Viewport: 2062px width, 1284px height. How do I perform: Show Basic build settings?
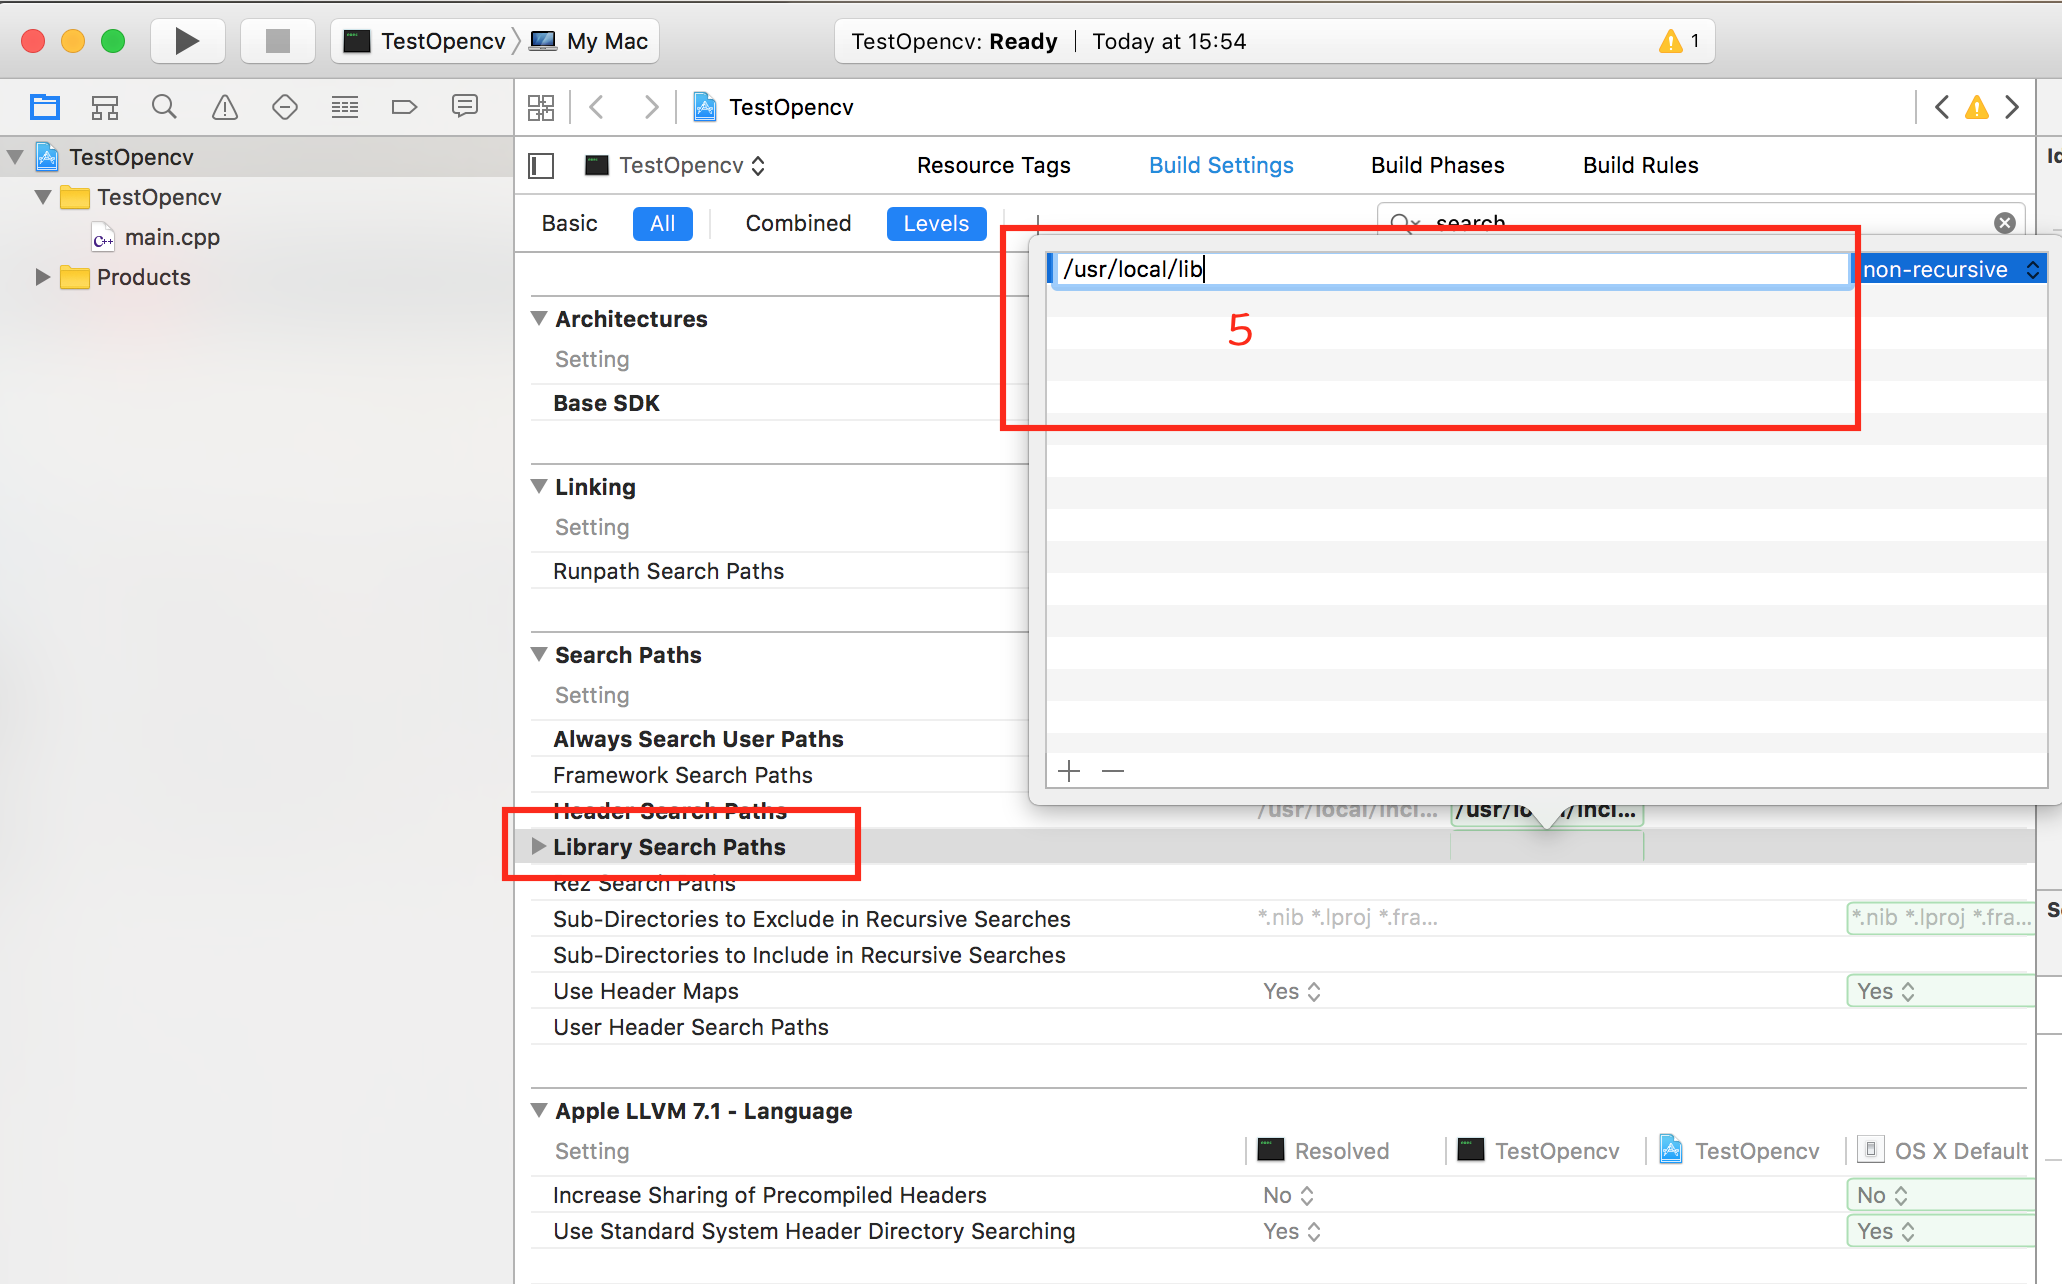(x=569, y=223)
